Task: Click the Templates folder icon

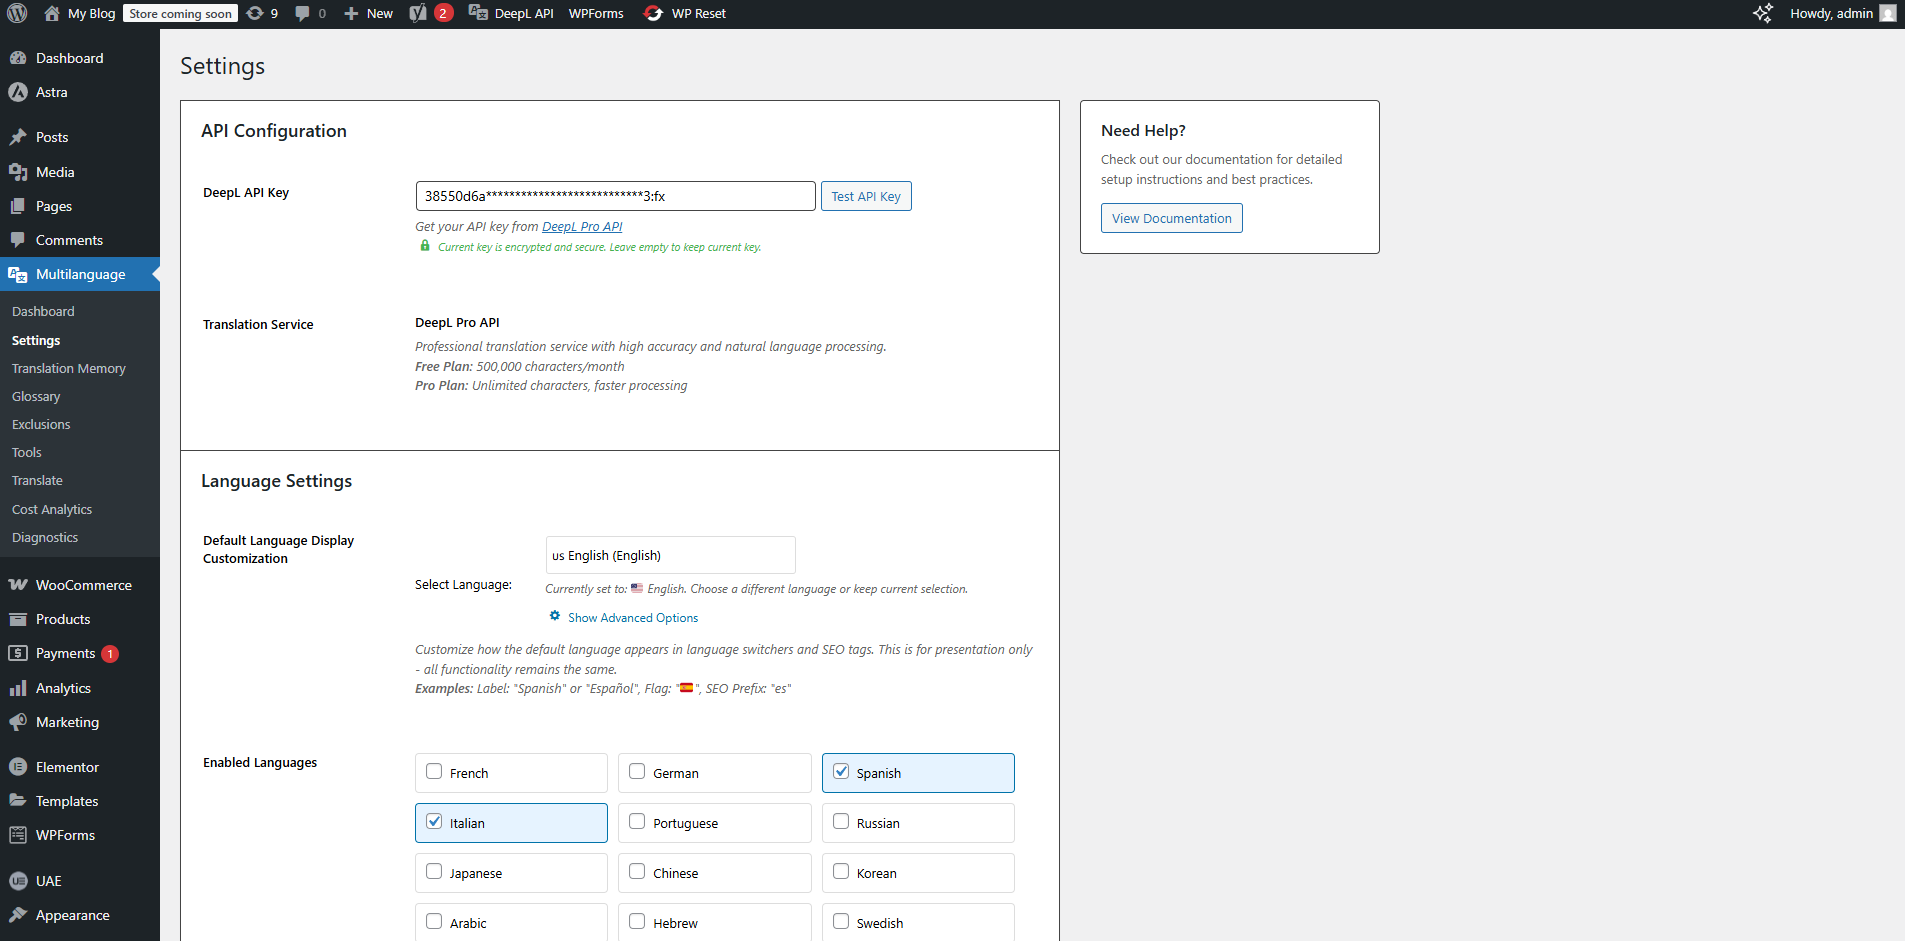Action: [x=18, y=801]
